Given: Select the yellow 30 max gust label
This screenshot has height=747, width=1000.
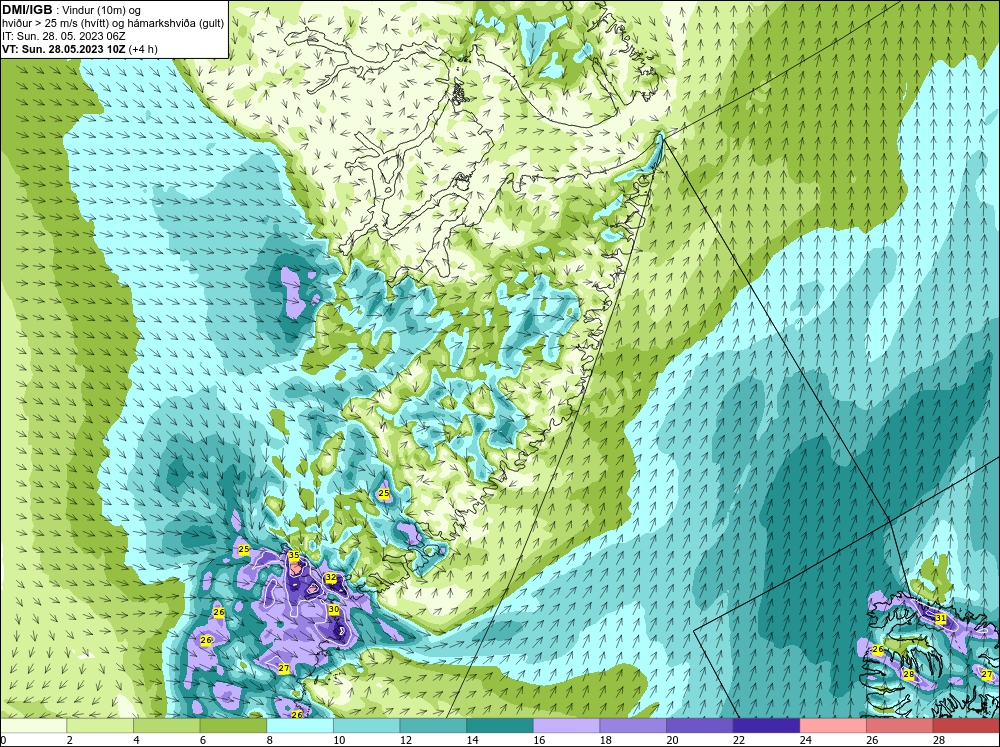Looking at the screenshot, I should (334, 610).
